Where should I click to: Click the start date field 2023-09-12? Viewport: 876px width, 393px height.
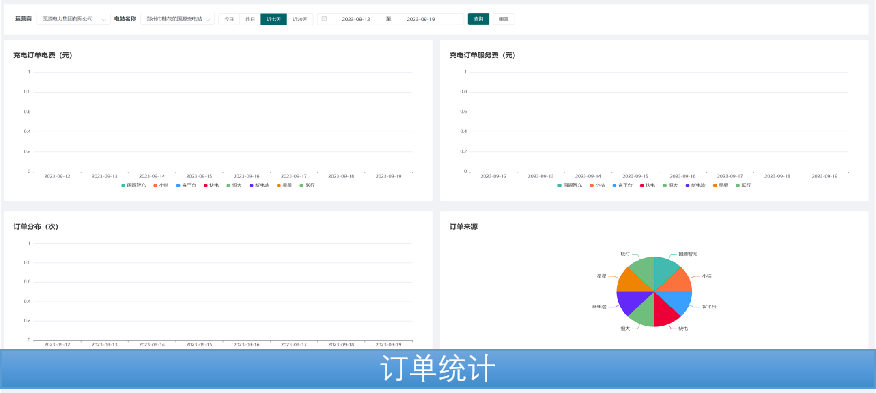[x=356, y=19]
